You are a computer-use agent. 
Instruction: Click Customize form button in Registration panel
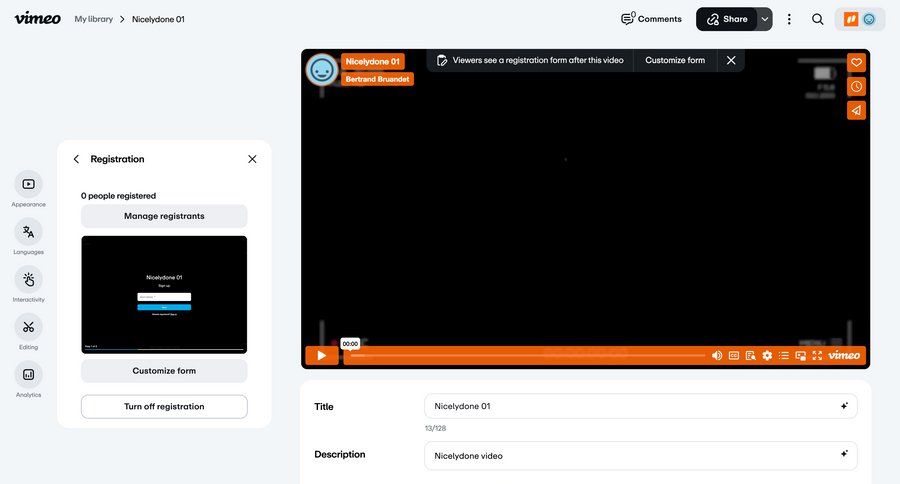[164, 371]
